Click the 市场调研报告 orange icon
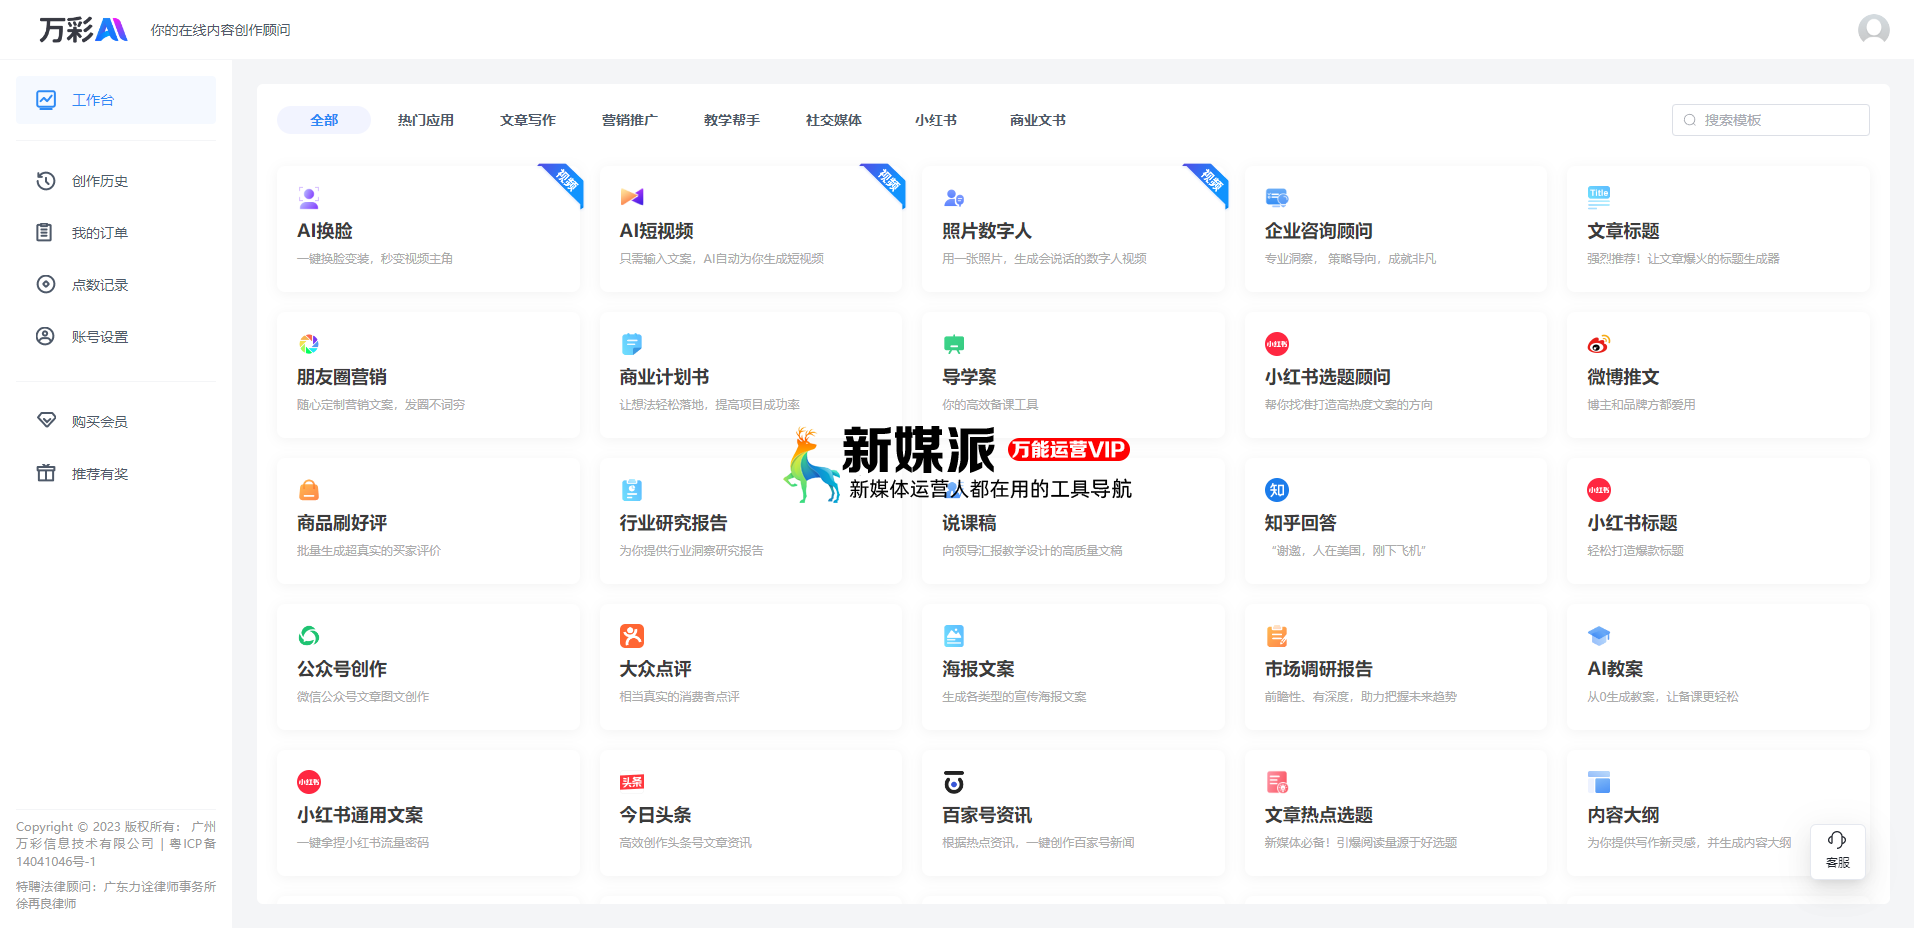1914x928 pixels. tap(1277, 636)
